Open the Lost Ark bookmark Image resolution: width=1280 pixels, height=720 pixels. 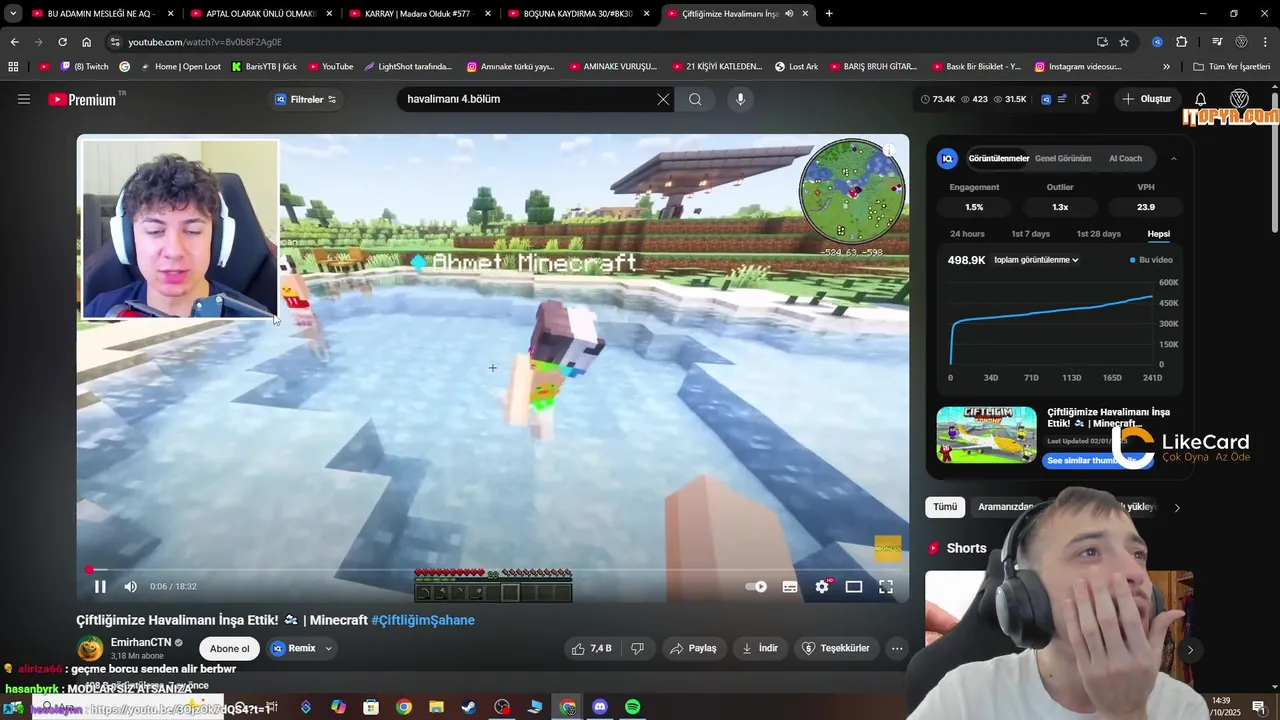pyautogui.click(x=796, y=67)
